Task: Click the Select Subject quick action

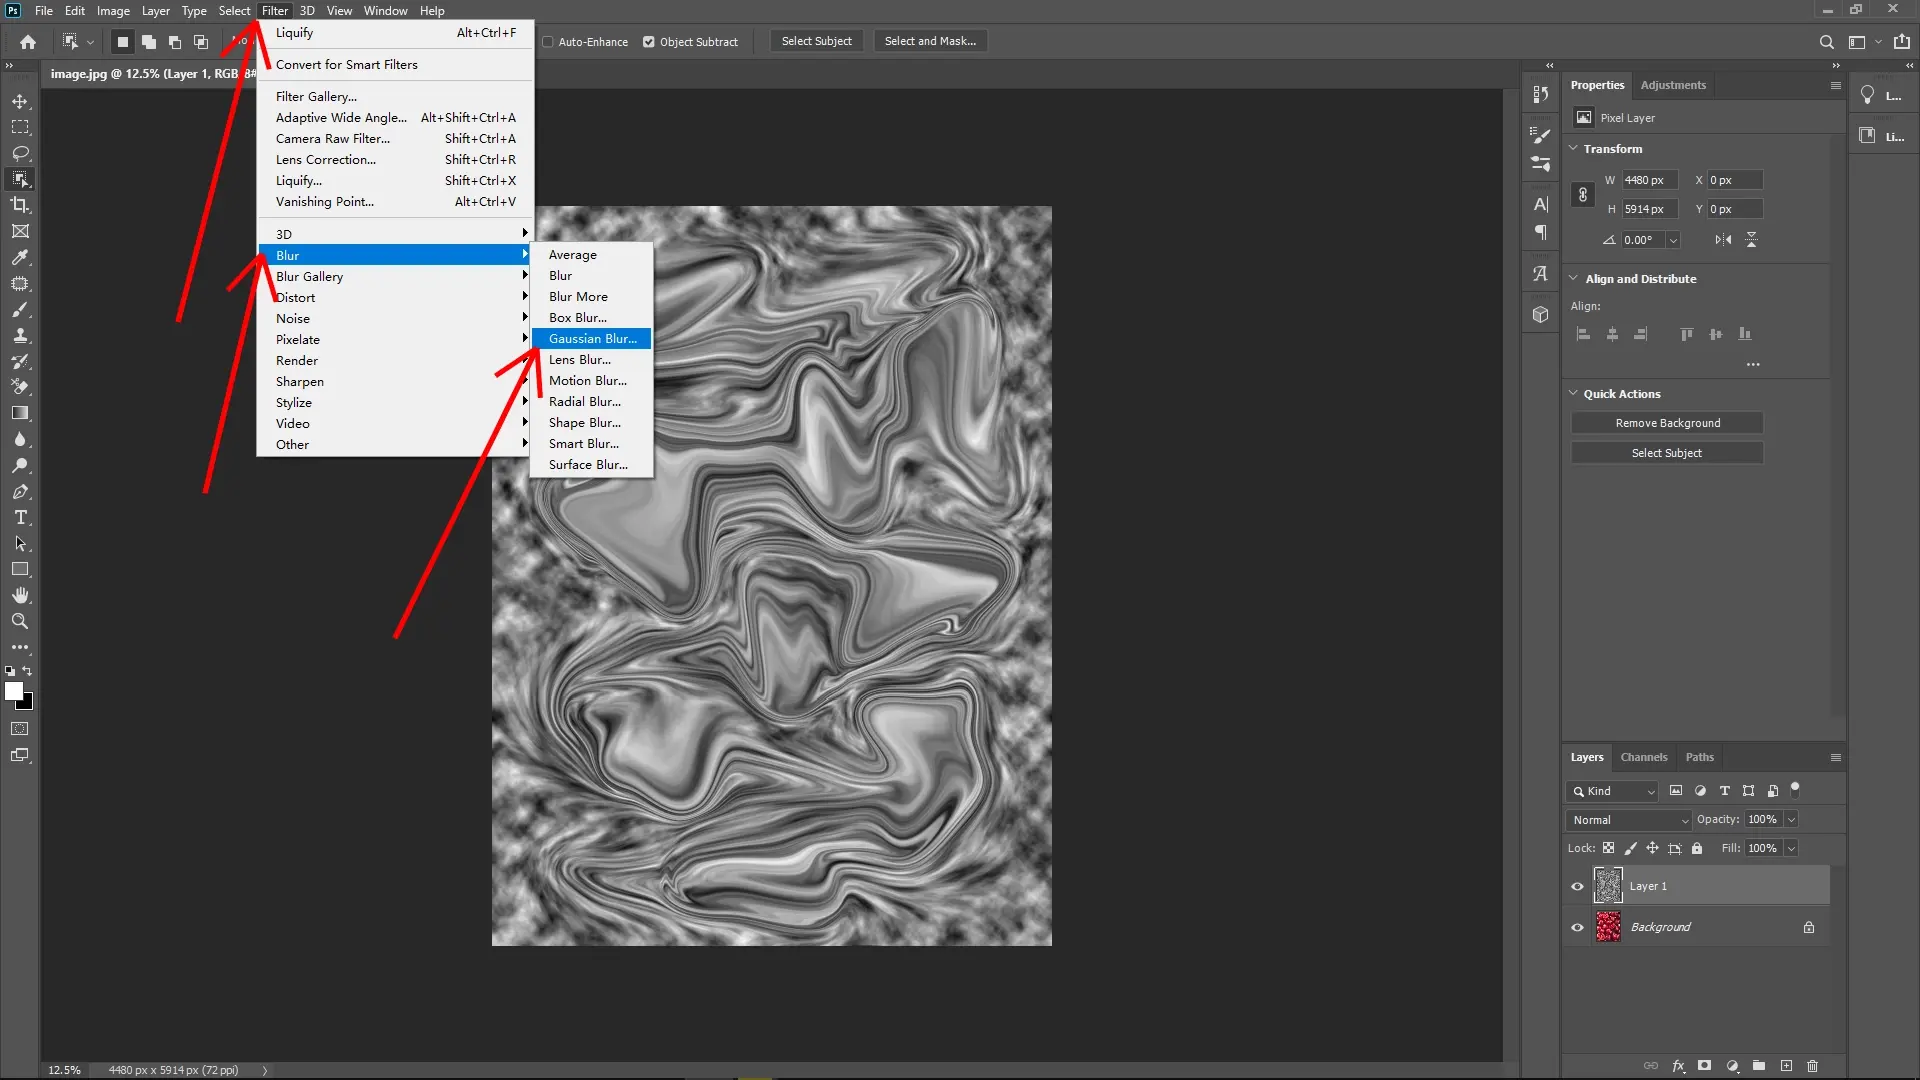Action: 1667,452
